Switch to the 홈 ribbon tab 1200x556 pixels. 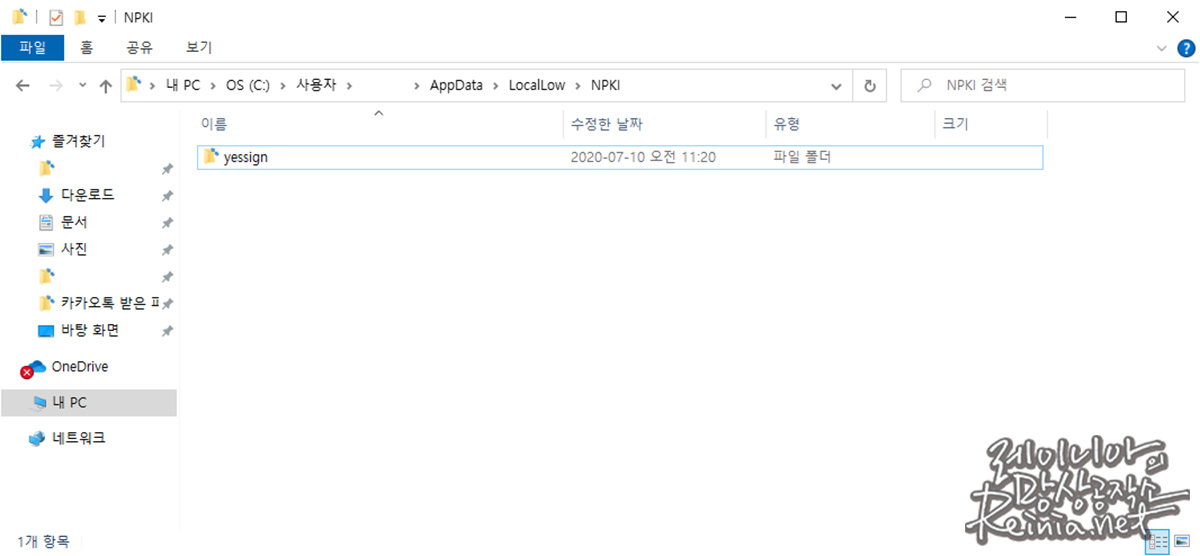(x=87, y=47)
